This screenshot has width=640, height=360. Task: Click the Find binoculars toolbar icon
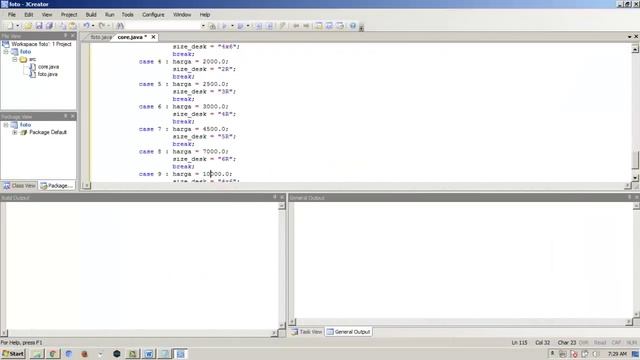[120, 26]
